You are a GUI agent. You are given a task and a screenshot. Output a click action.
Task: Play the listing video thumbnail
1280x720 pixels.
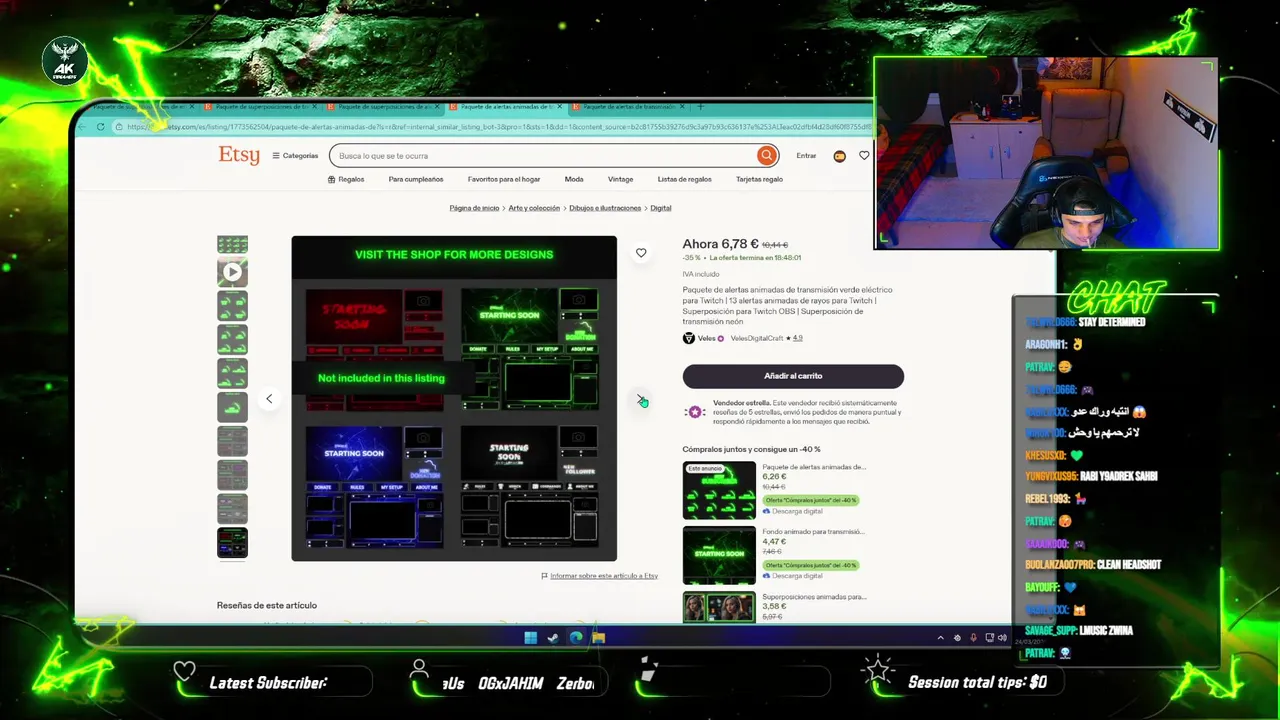pyautogui.click(x=232, y=271)
